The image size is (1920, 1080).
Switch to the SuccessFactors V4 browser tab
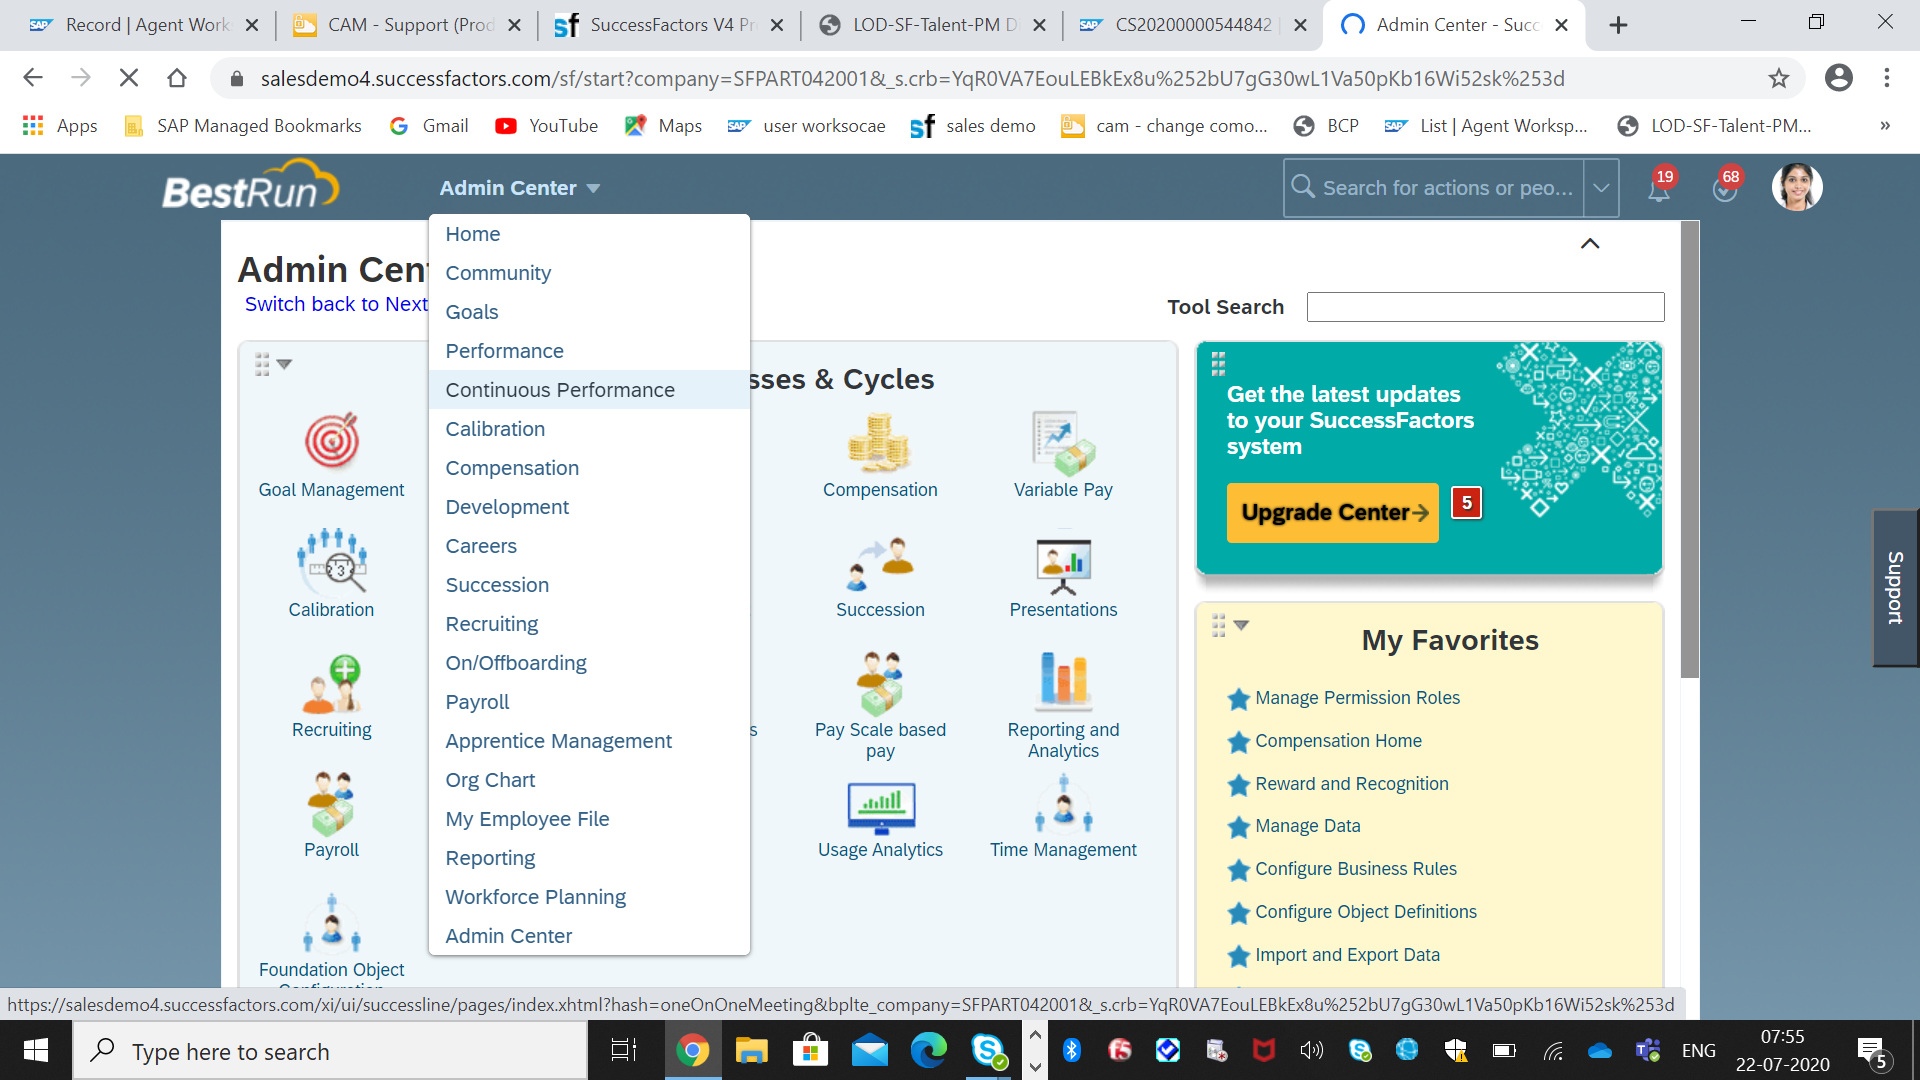coord(668,25)
